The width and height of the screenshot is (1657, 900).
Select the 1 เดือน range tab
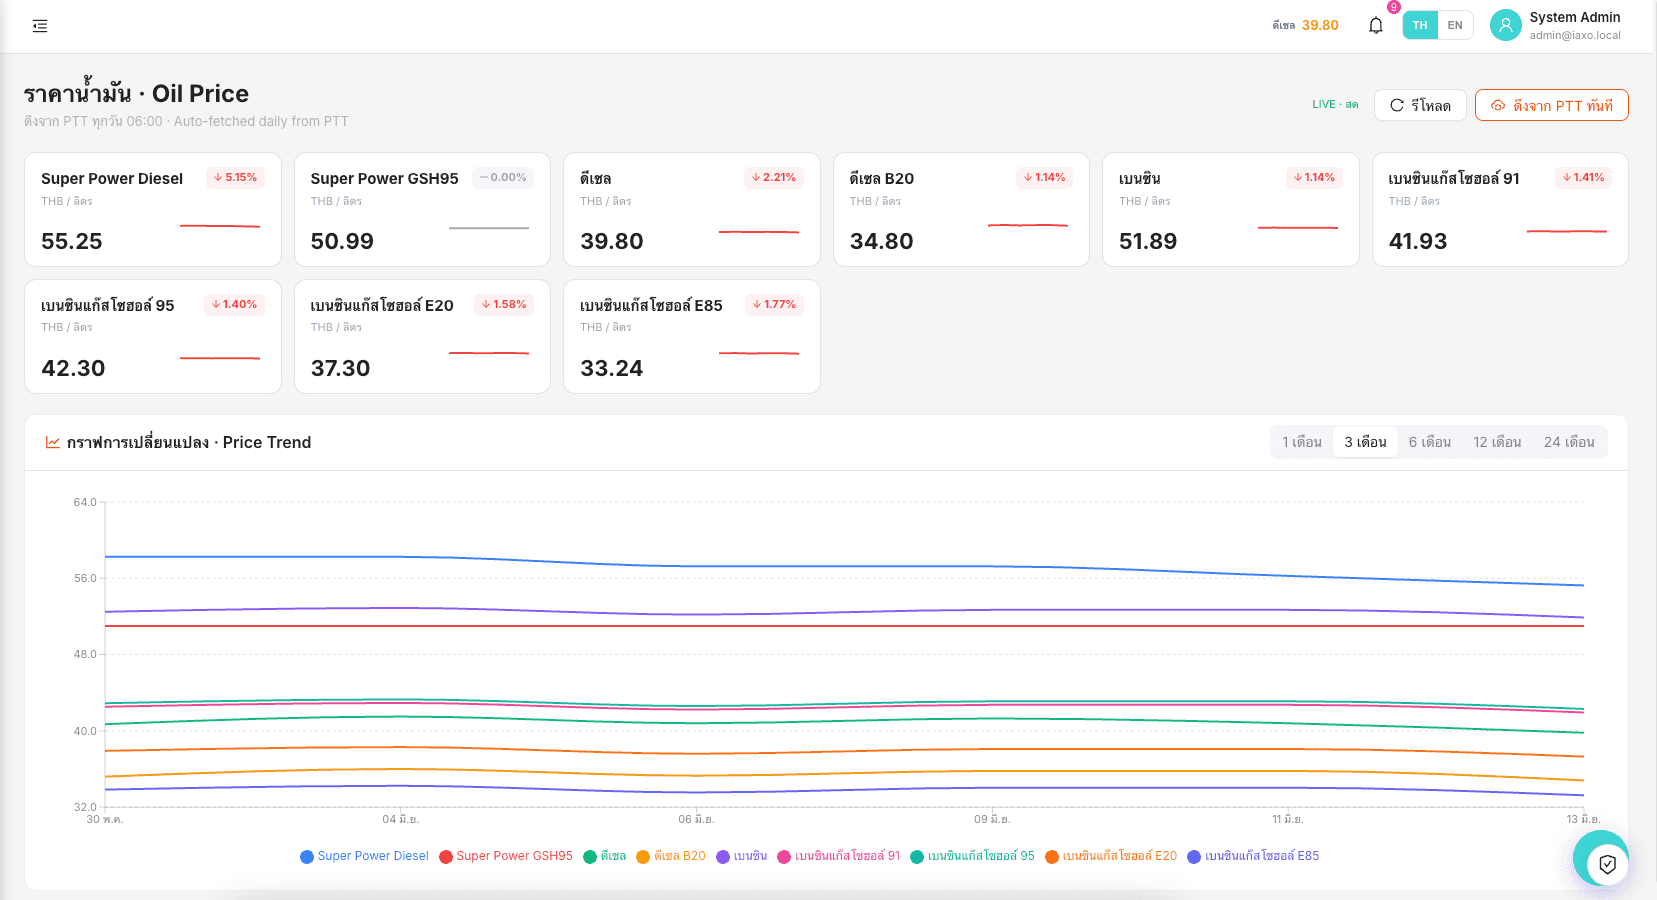[1302, 442]
